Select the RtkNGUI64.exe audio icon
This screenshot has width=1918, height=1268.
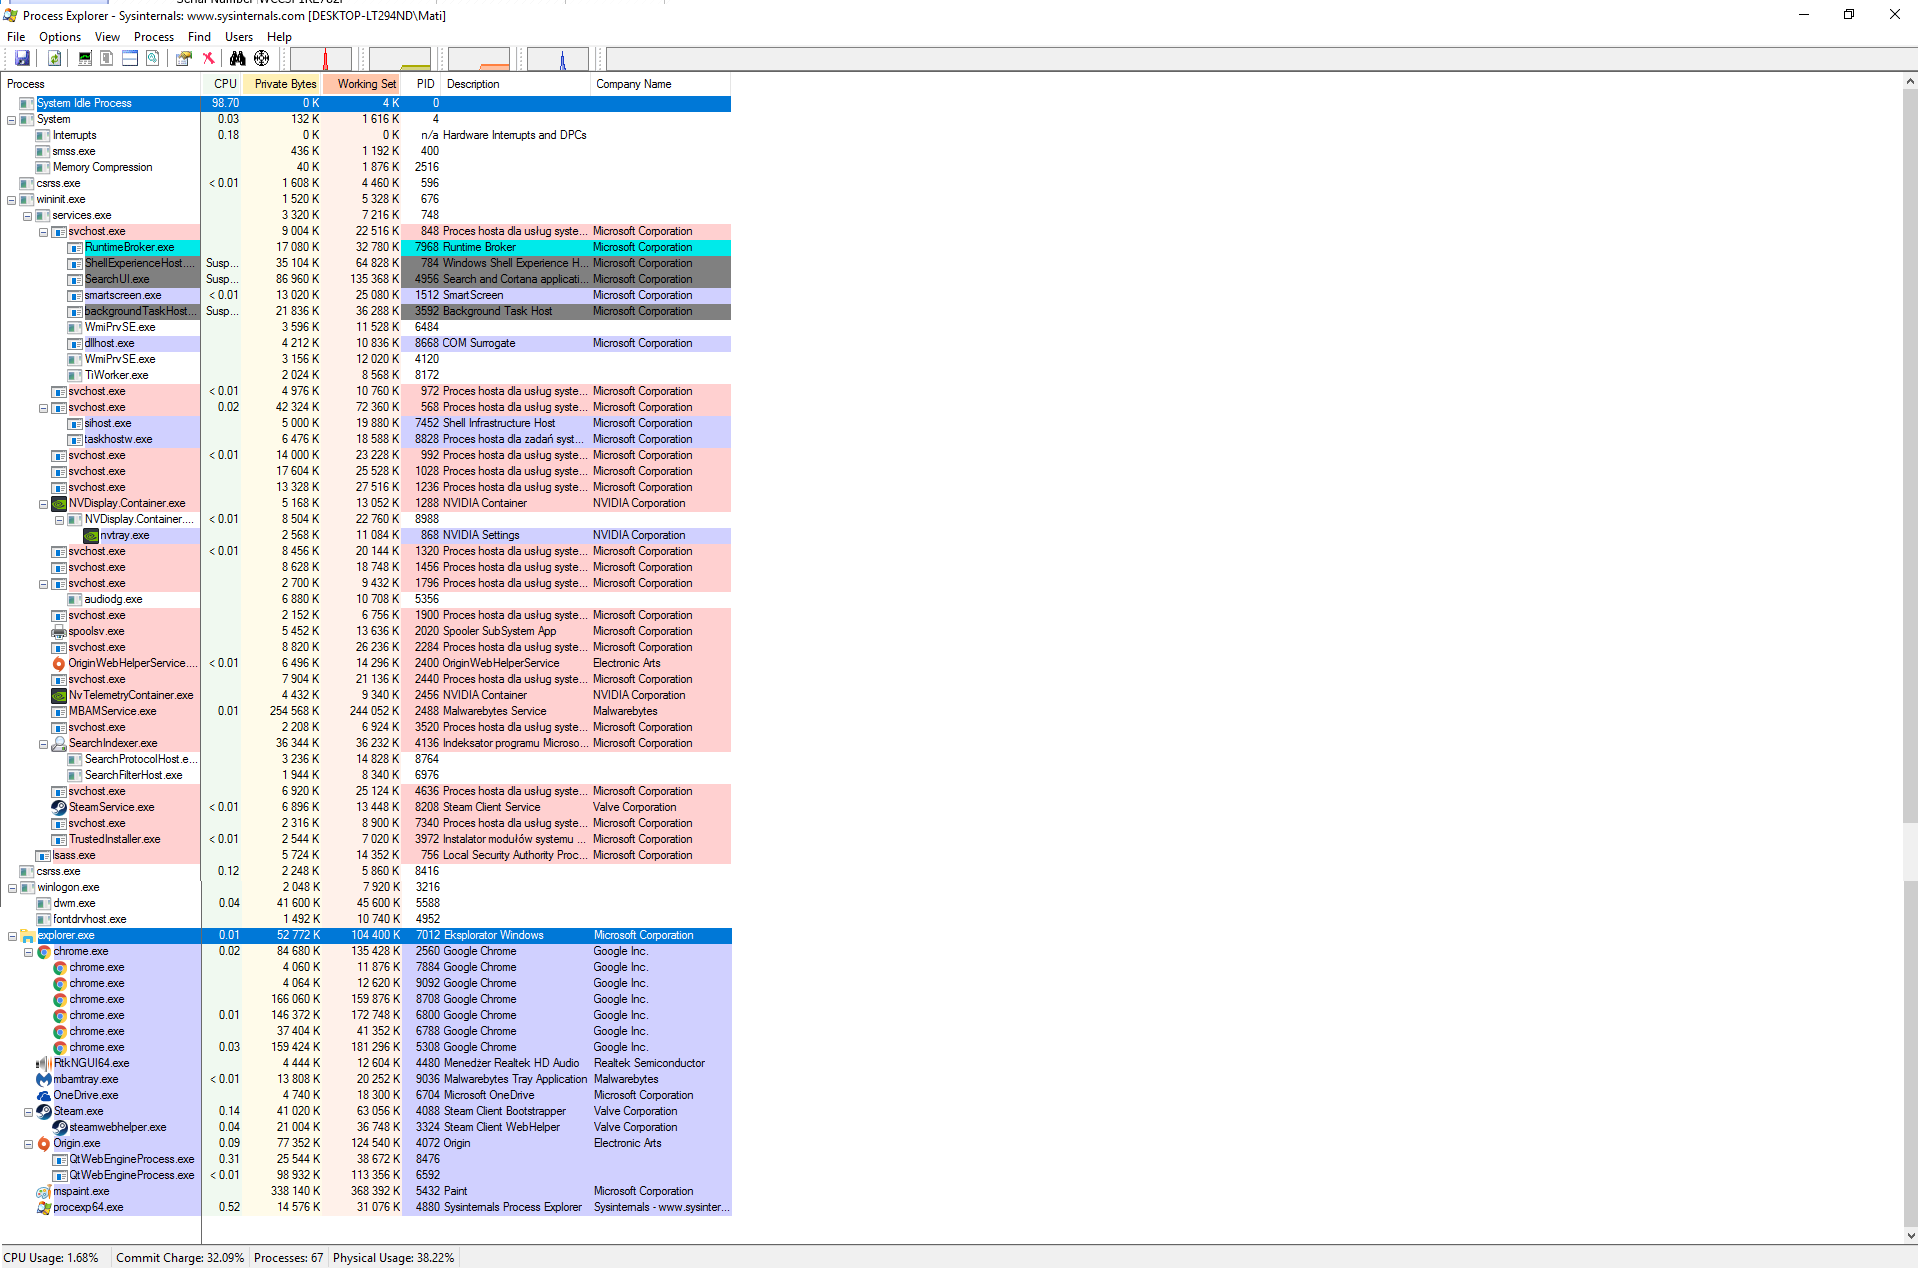(x=43, y=1063)
